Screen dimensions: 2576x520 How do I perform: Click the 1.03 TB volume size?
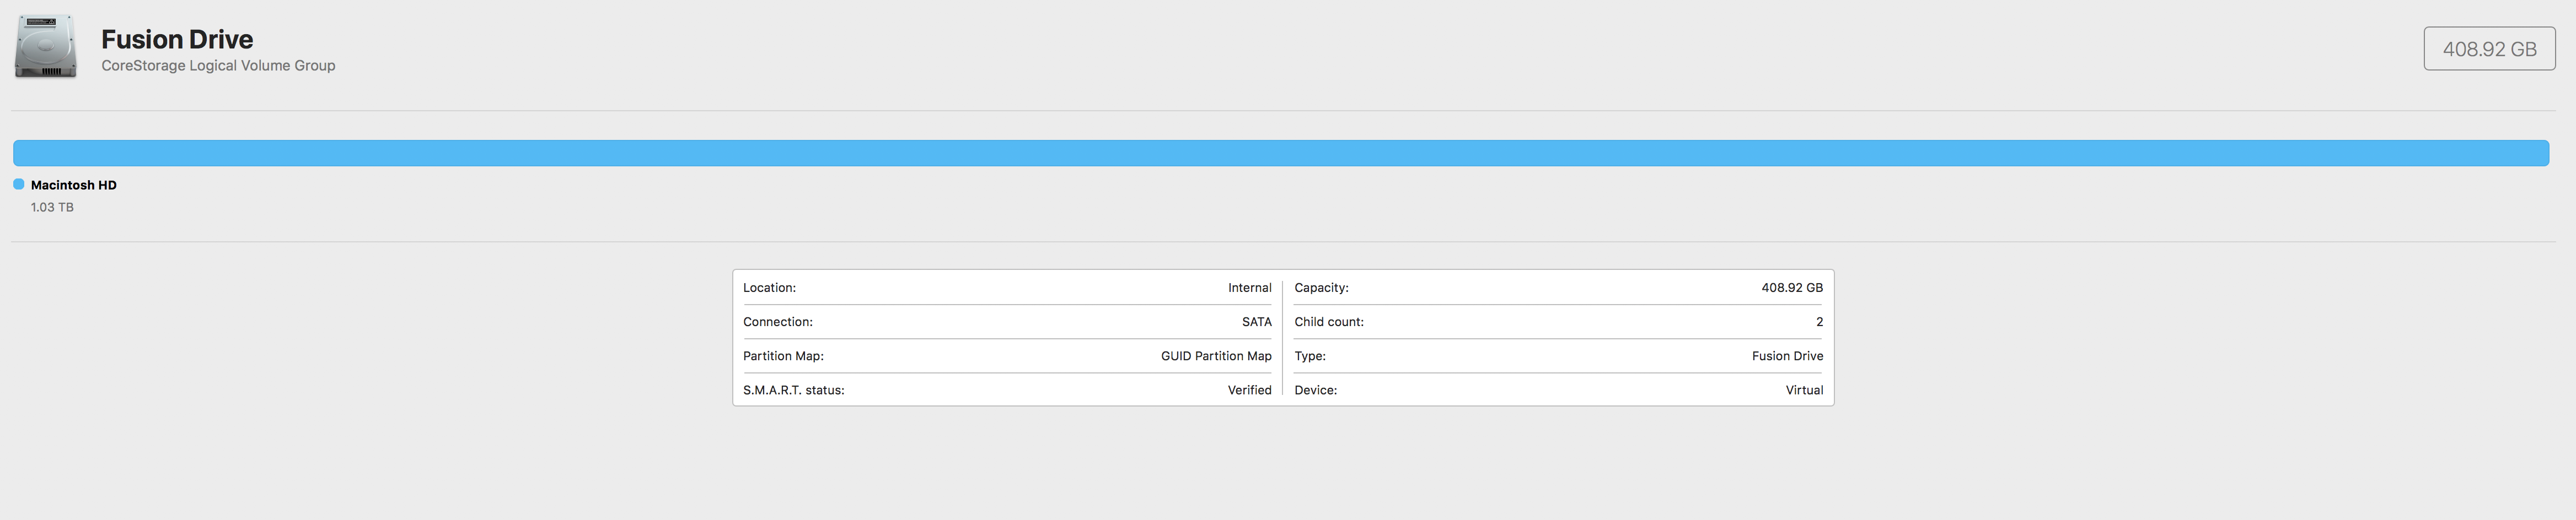point(52,207)
